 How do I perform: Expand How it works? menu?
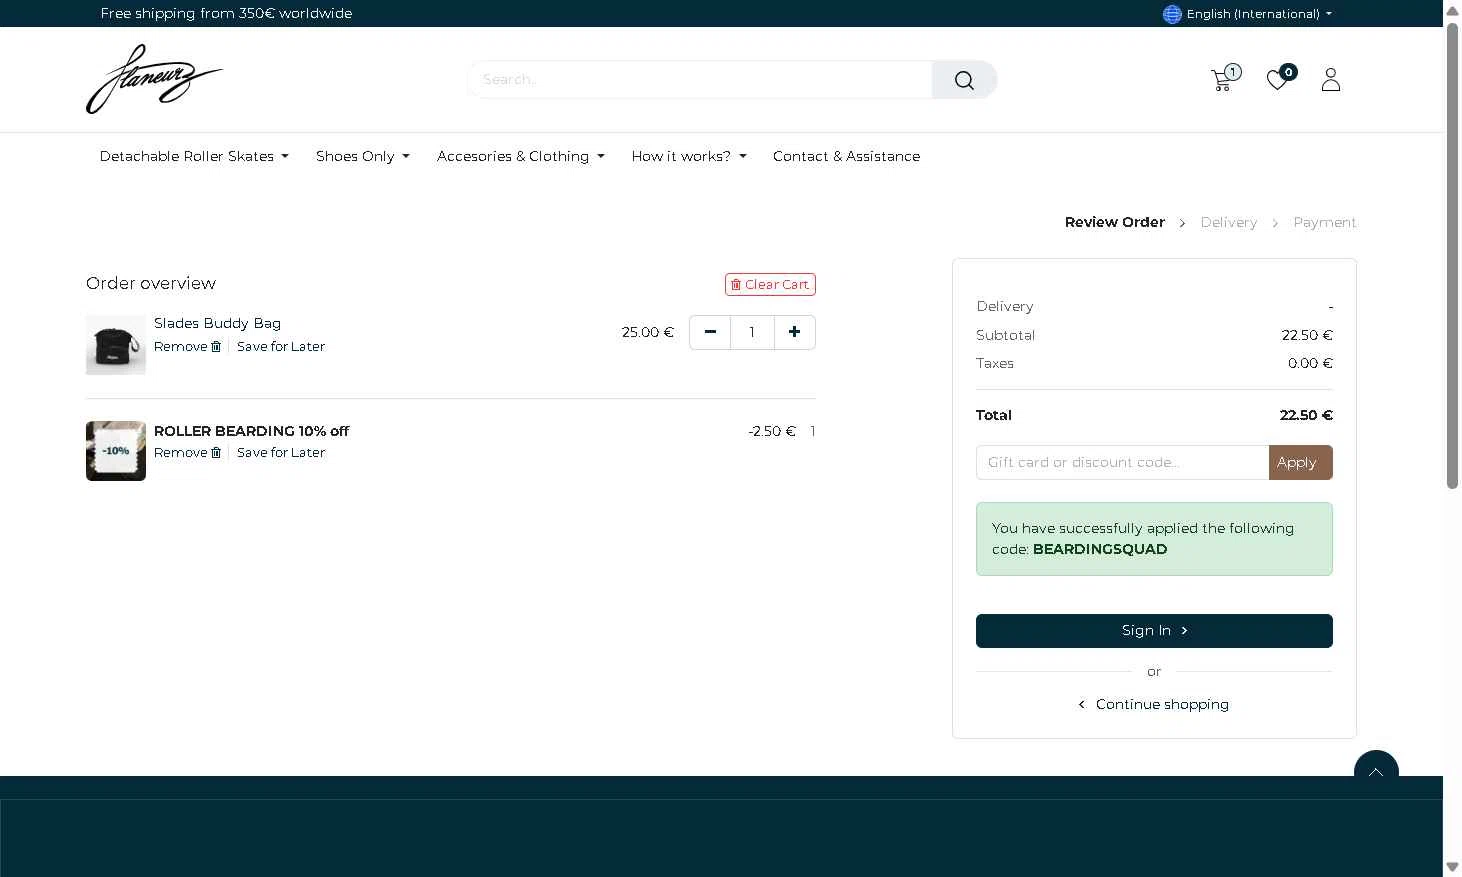point(689,156)
